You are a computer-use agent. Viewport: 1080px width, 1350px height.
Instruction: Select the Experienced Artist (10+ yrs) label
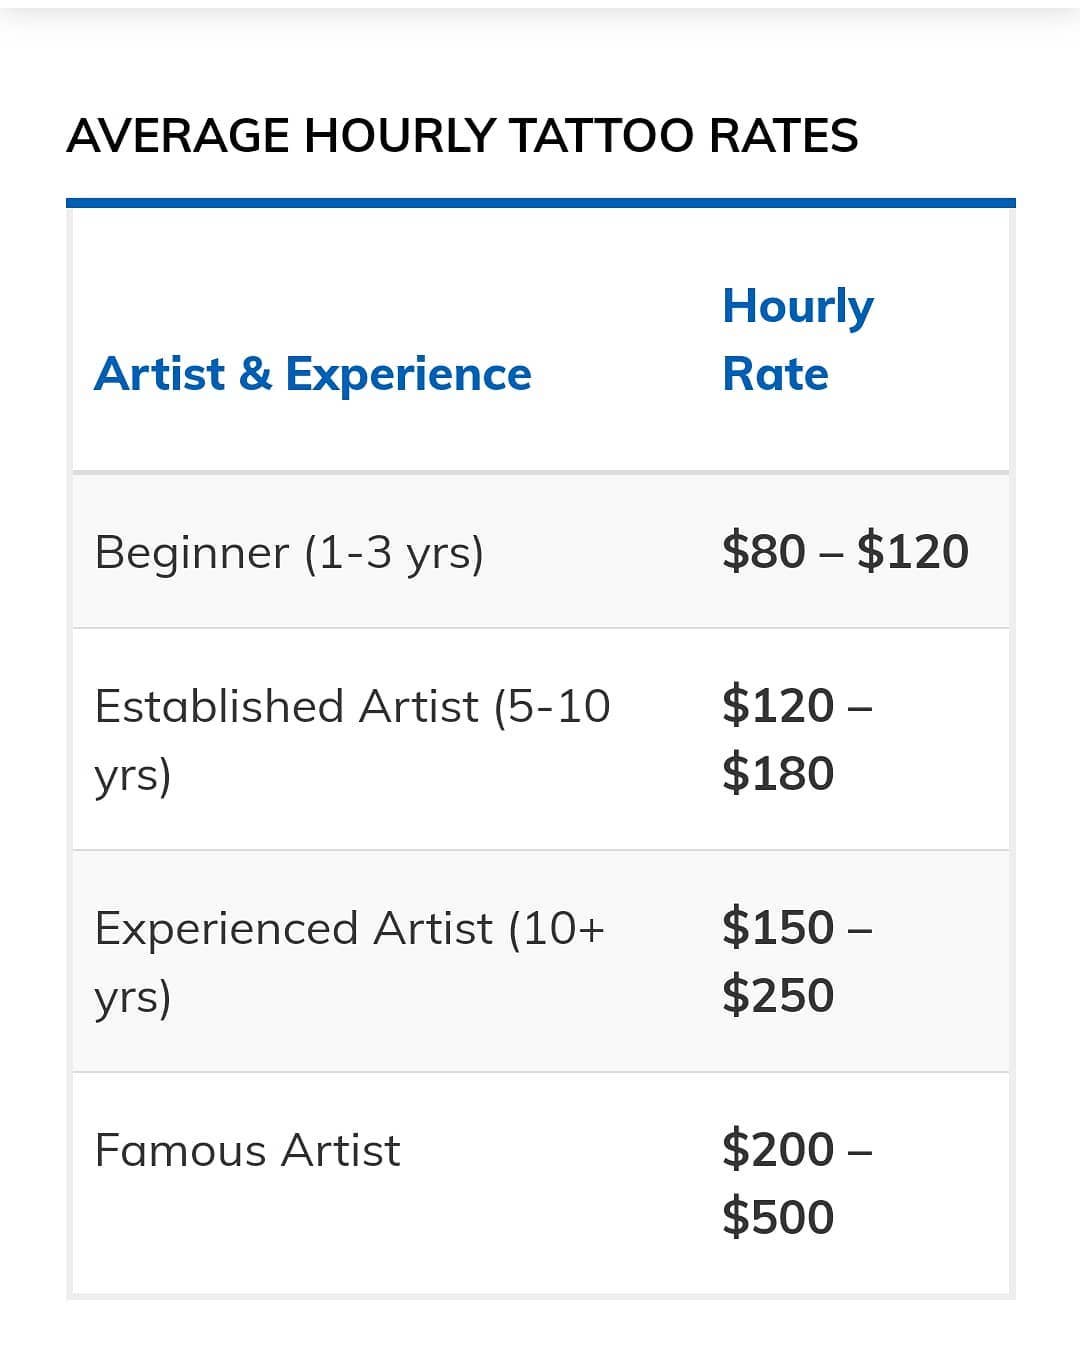[350, 961]
